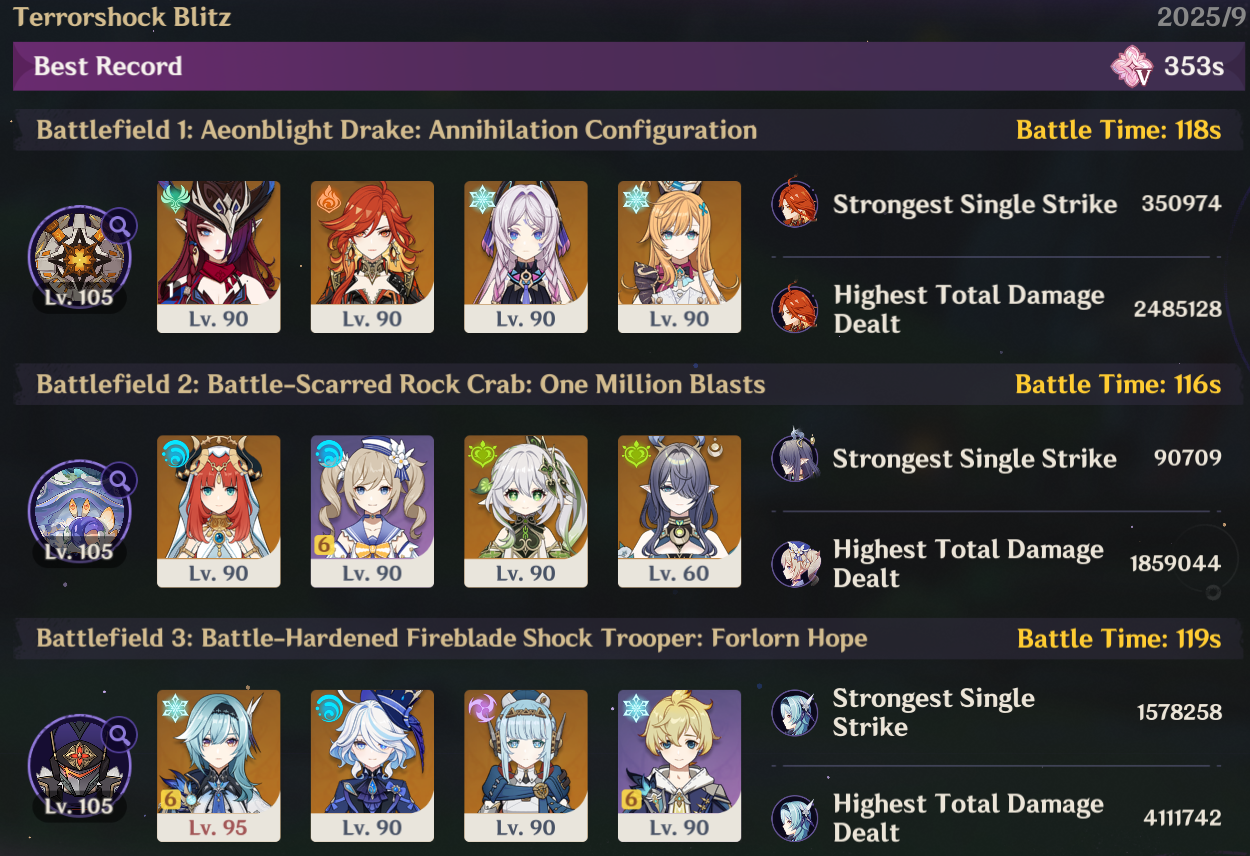Open the masked Dendro character in Battlefield 1

tap(219, 257)
